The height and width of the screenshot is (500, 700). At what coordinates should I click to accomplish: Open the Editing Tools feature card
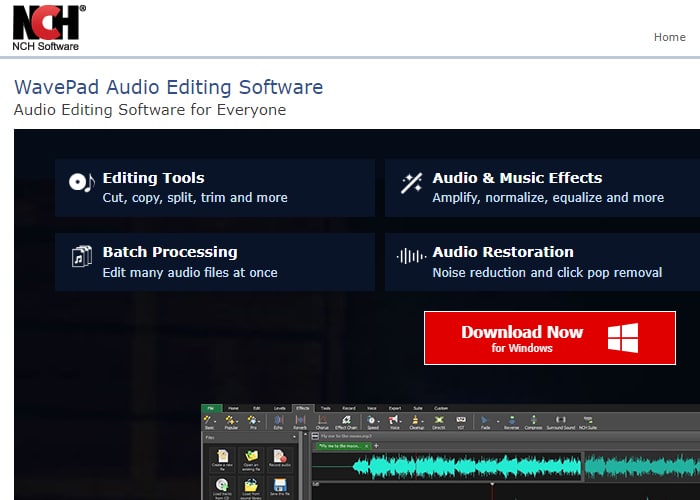[215, 188]
